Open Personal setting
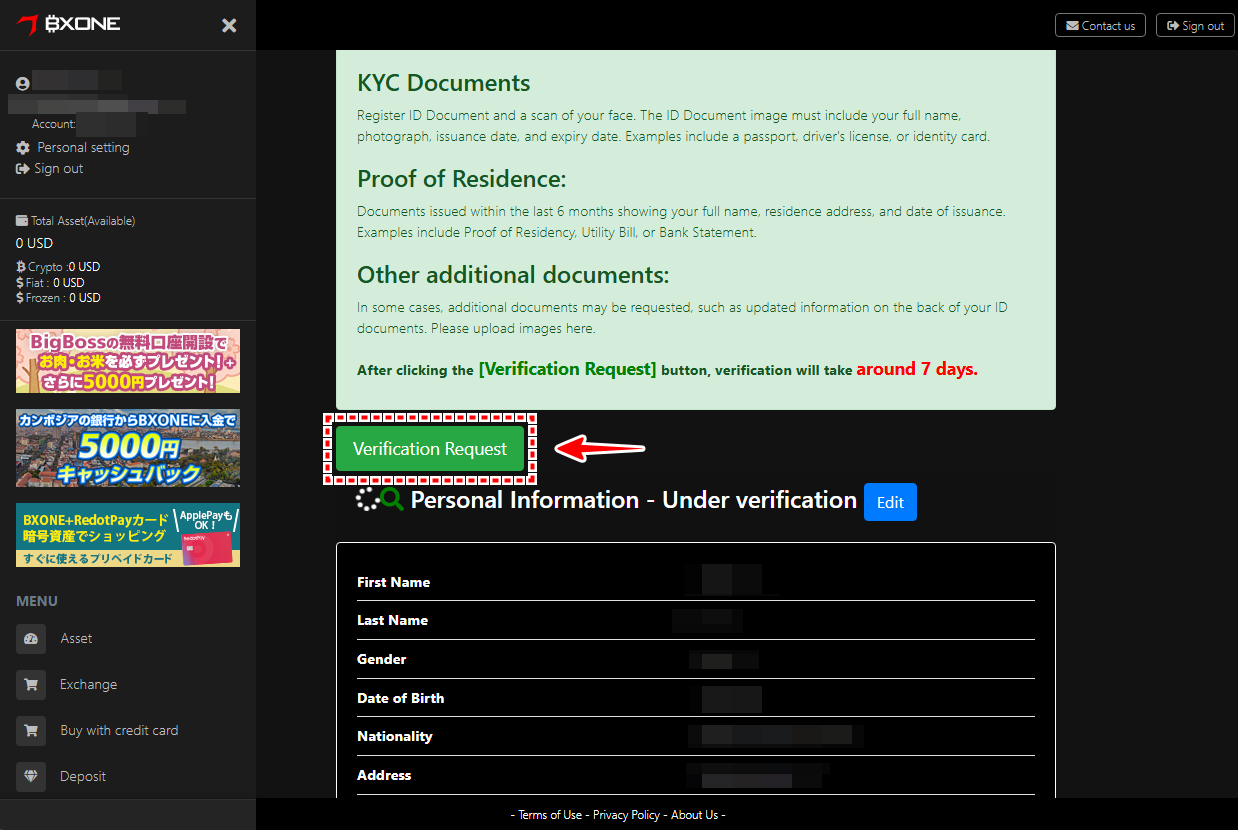 point(83,147)
